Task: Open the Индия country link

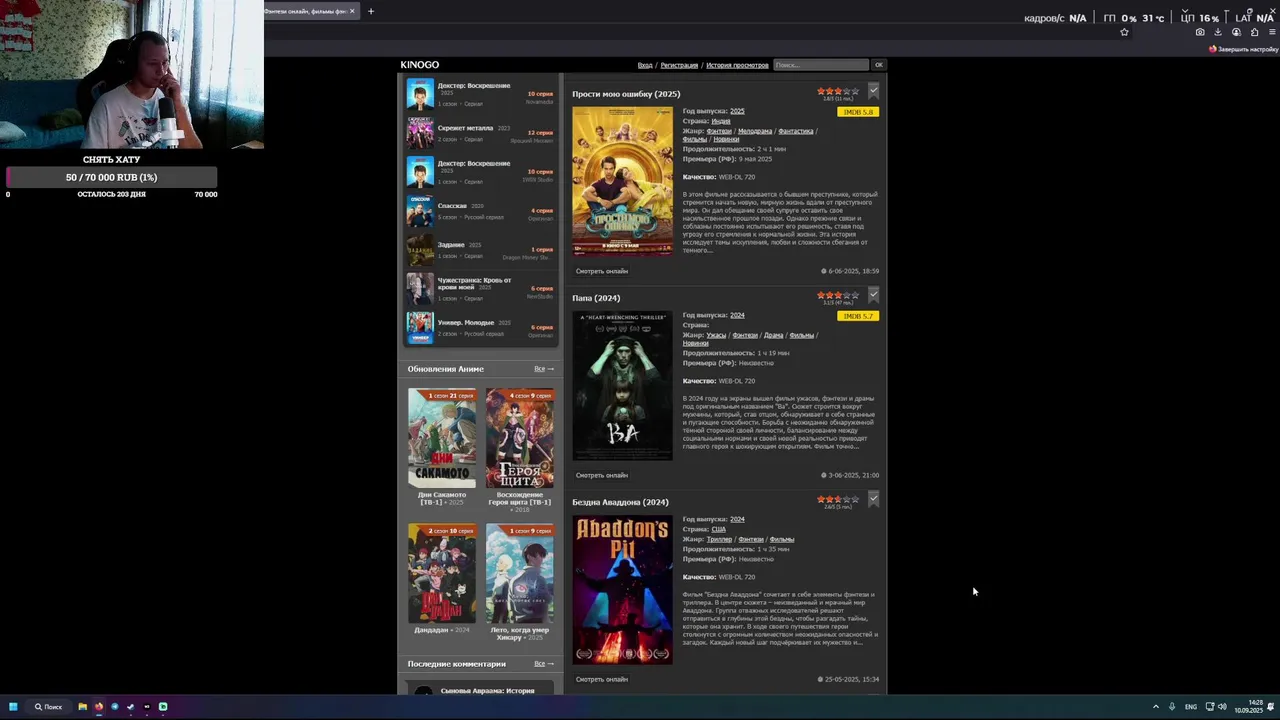Action: (721, 121)
